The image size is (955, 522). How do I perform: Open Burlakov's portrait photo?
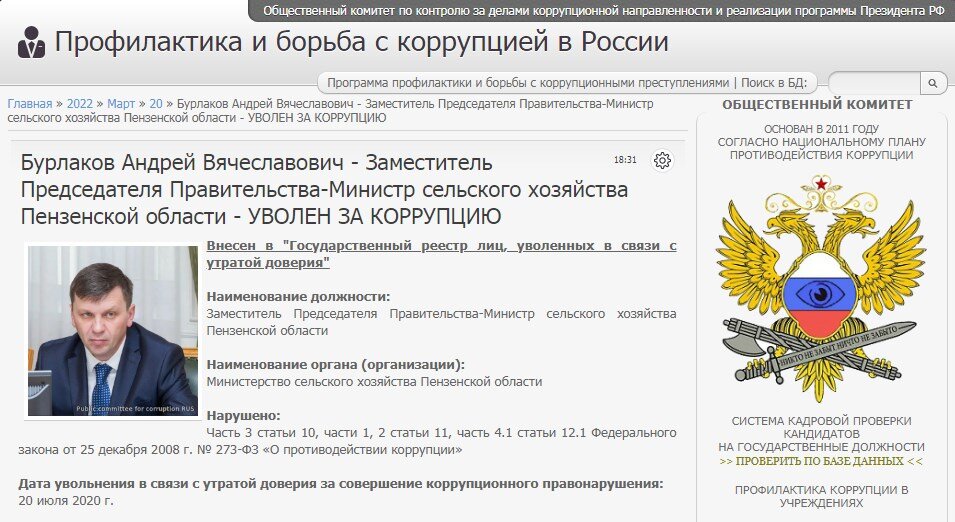(x=113, y=331)
